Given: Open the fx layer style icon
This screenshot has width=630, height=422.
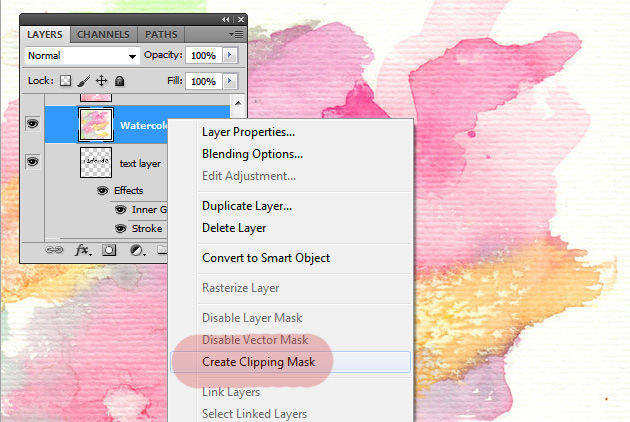Looking at the screenshot, I should tap(83, 250).
